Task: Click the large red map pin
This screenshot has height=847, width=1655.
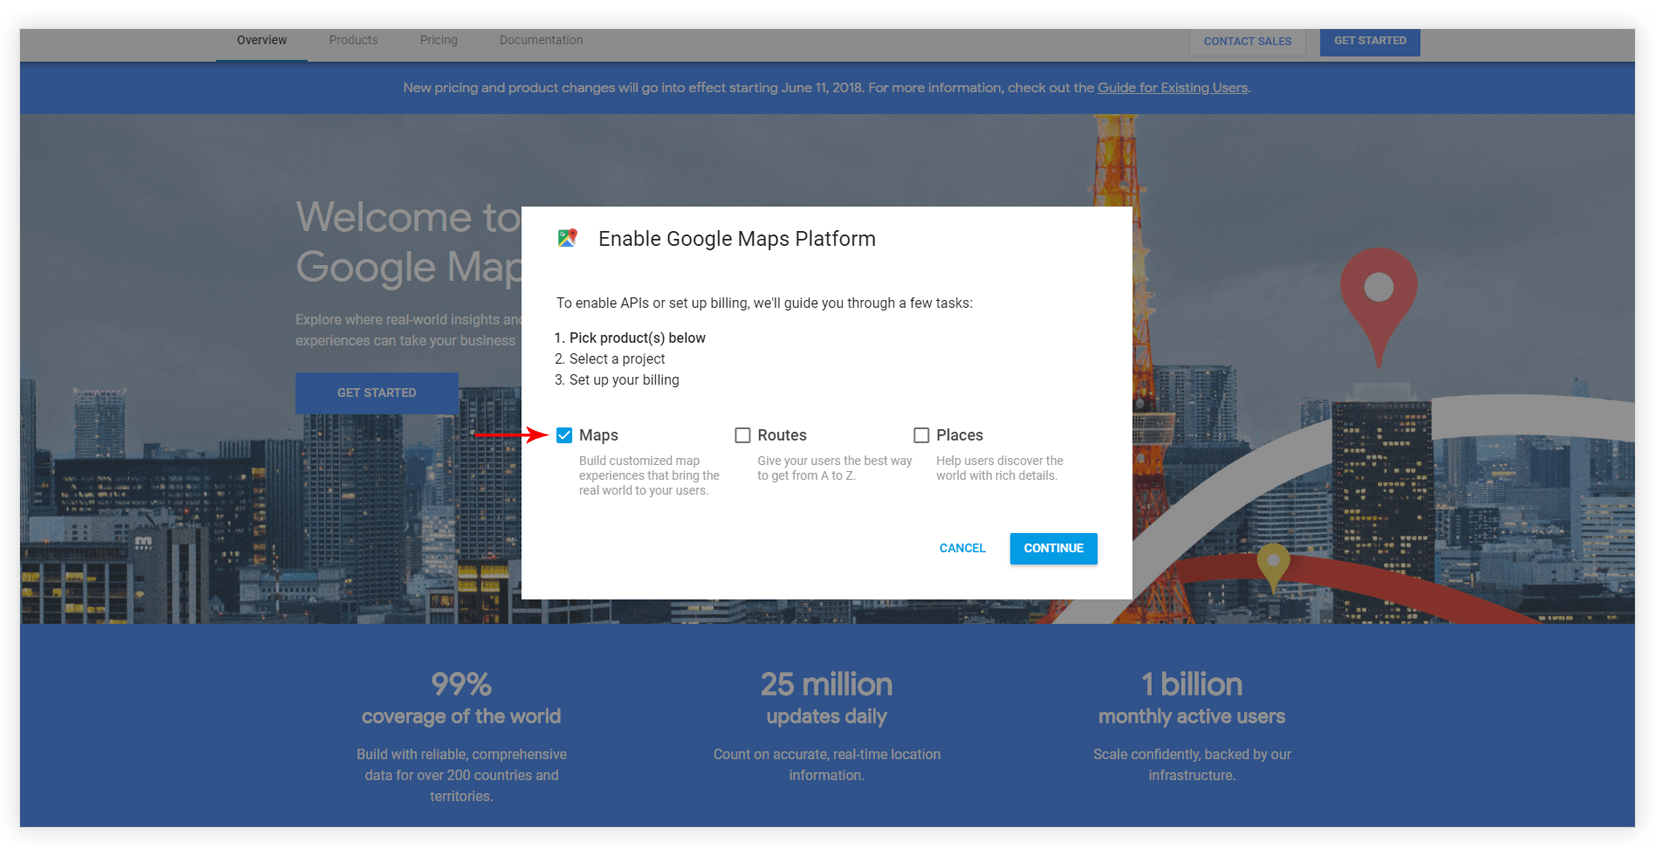Action: (1378, 293)
